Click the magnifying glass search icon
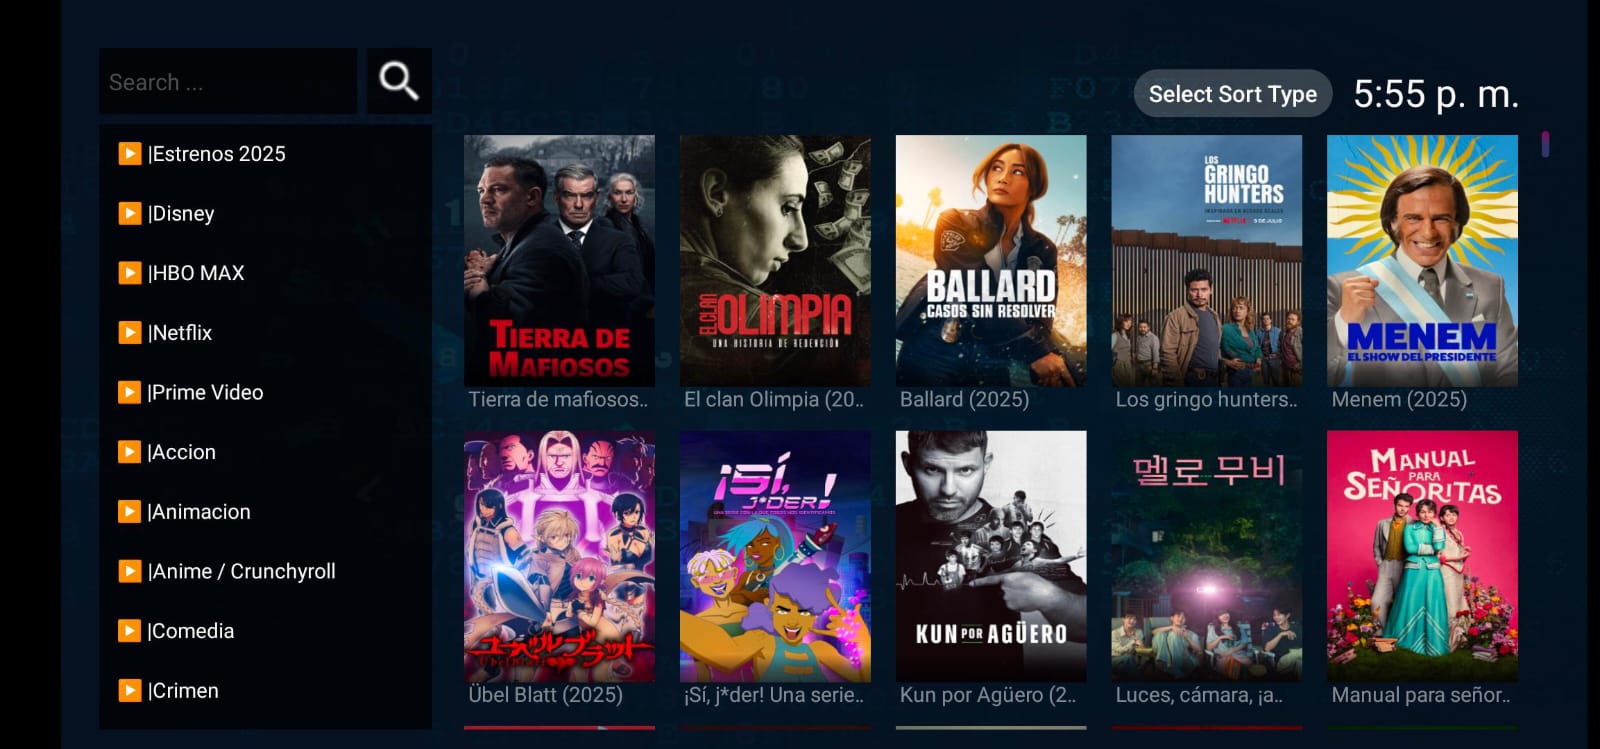Viewport: 1600px width, 749px height. (399, 81)
